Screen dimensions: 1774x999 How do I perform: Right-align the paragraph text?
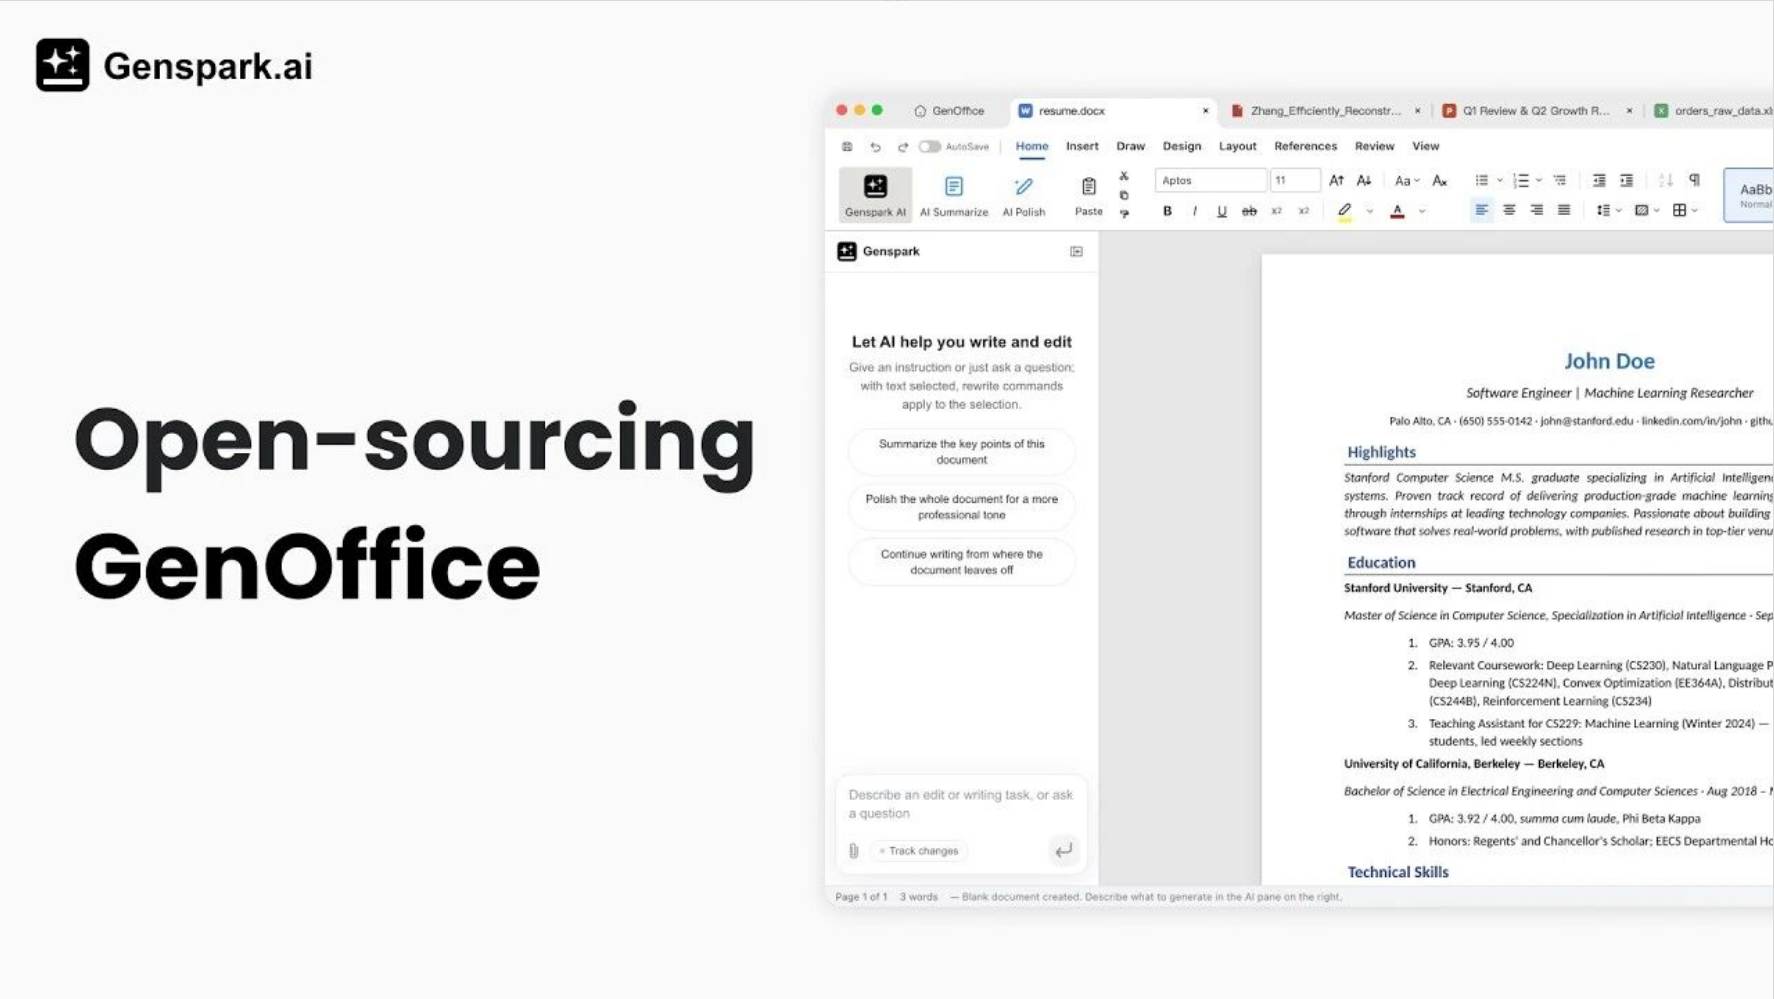coord(1536,210)
